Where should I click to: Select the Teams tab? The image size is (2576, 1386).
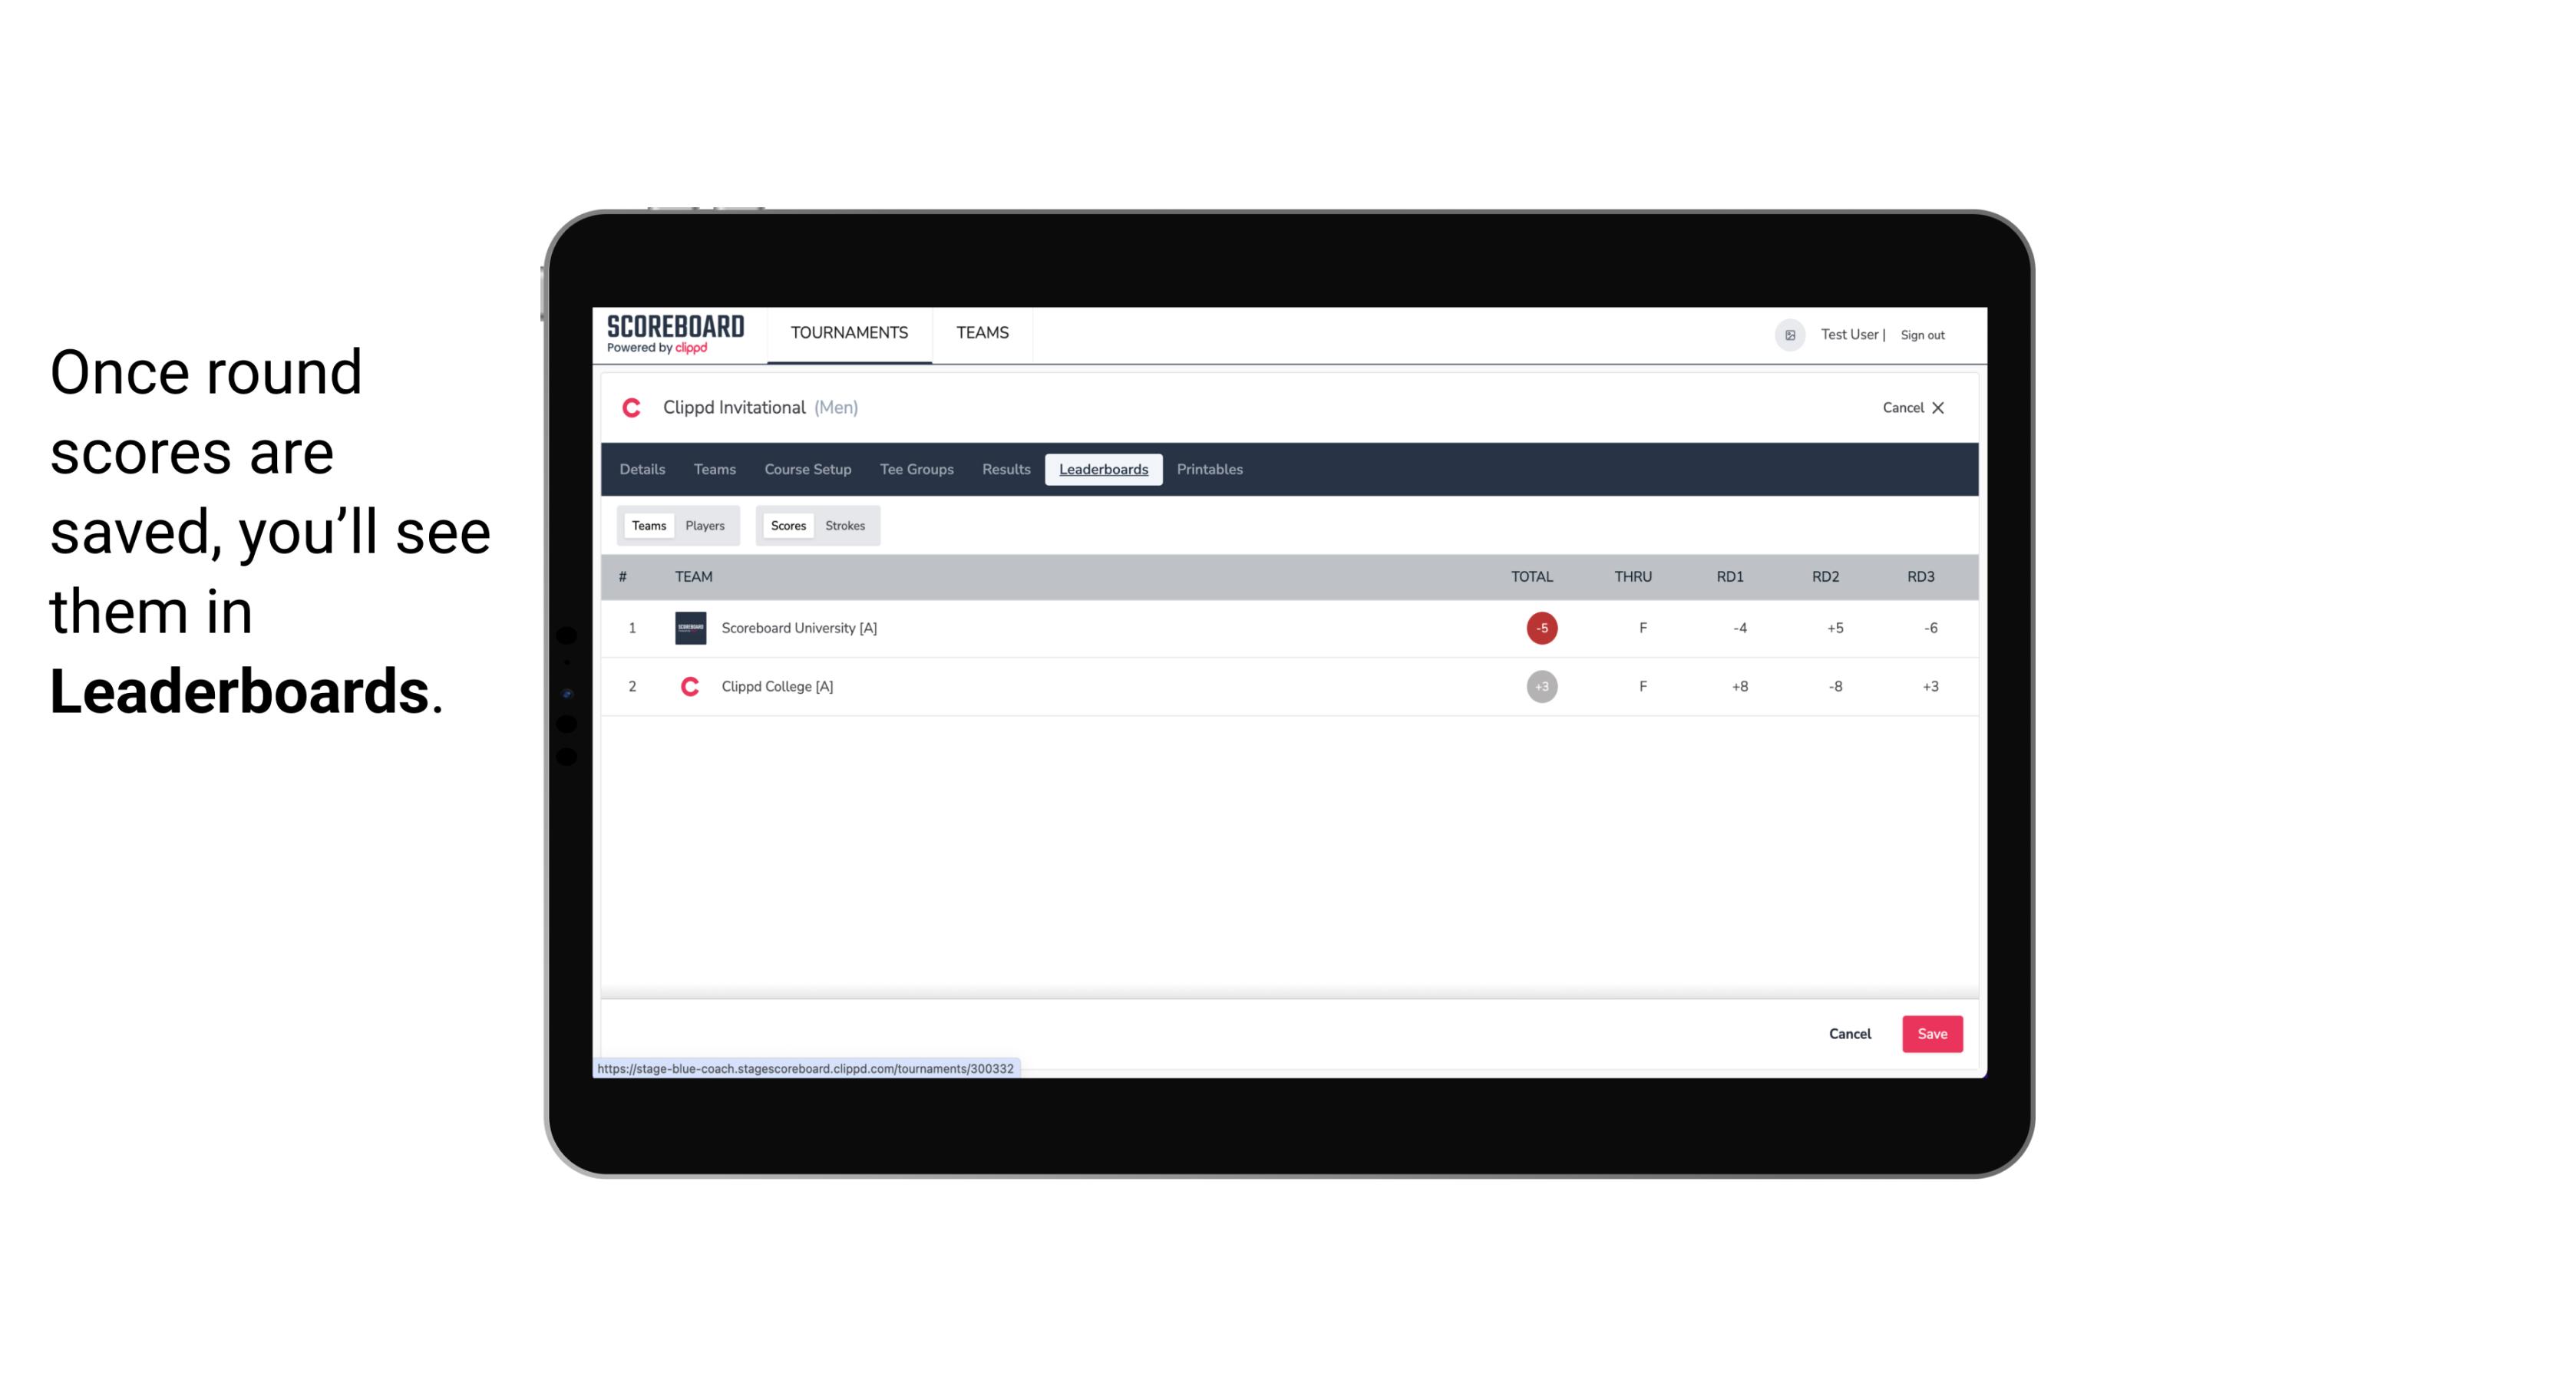point(646,526)
